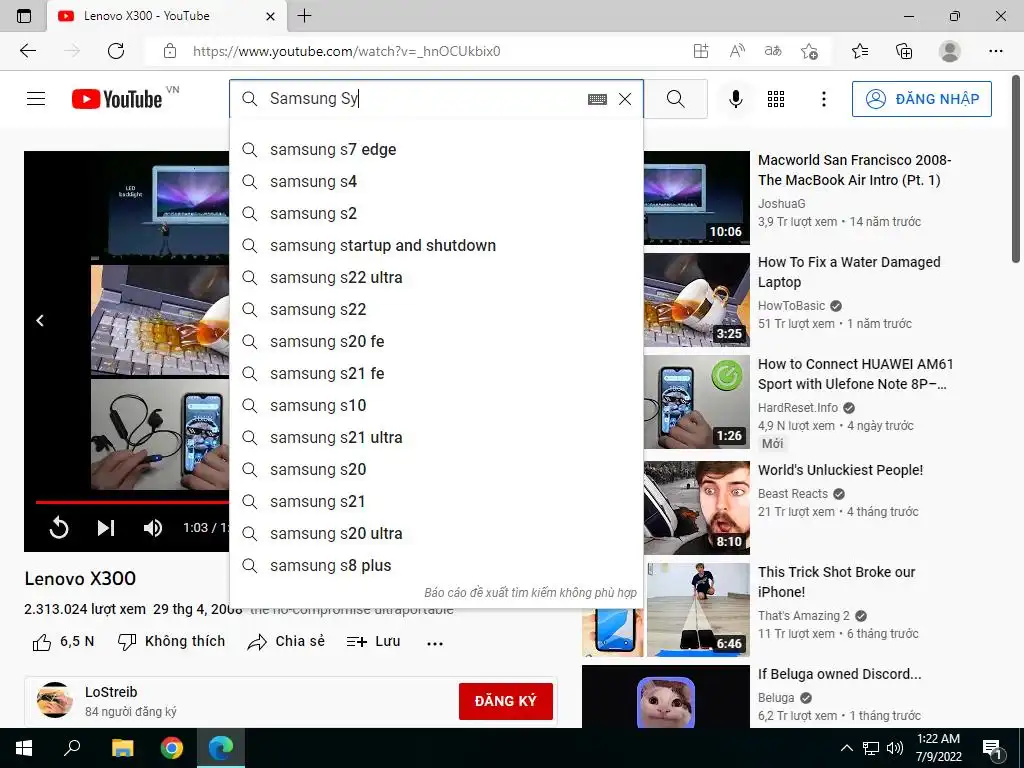Viewport: 1024px width, 768px height.
Task: Open Edge Settings and more menu
Action: pyautogui.click(x=995, y=51)
